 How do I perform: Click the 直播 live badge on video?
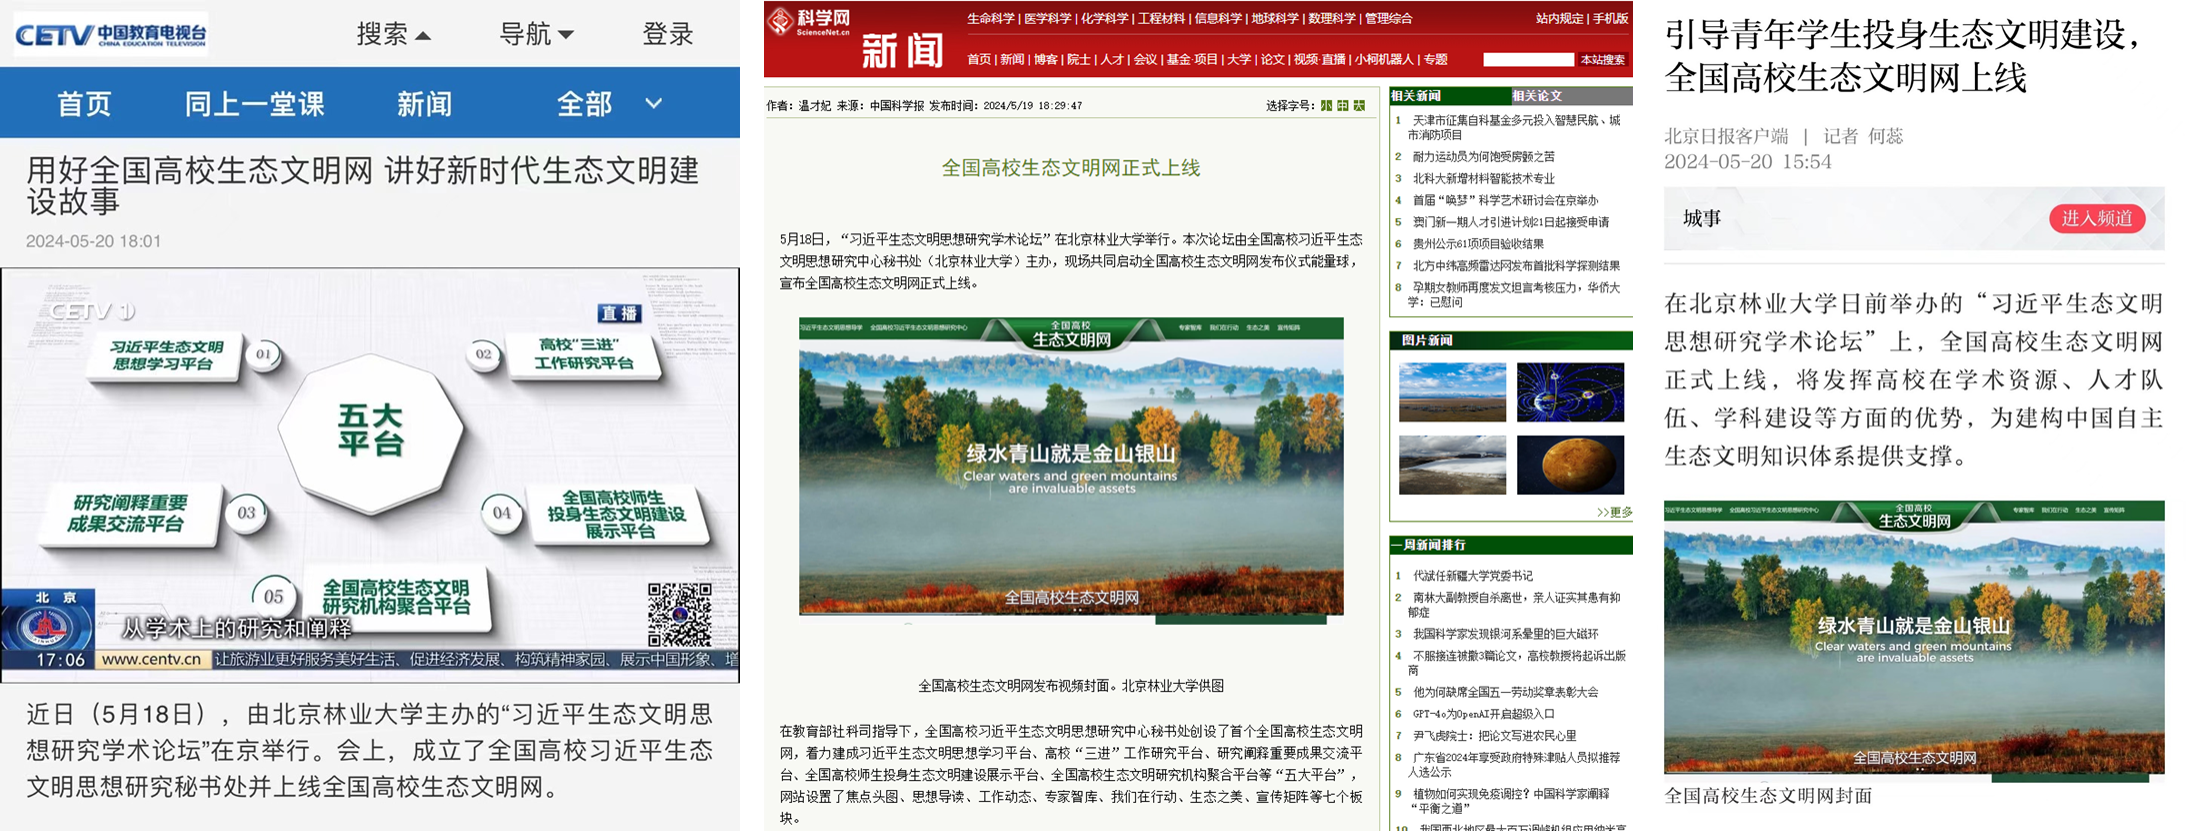point(619,313)
